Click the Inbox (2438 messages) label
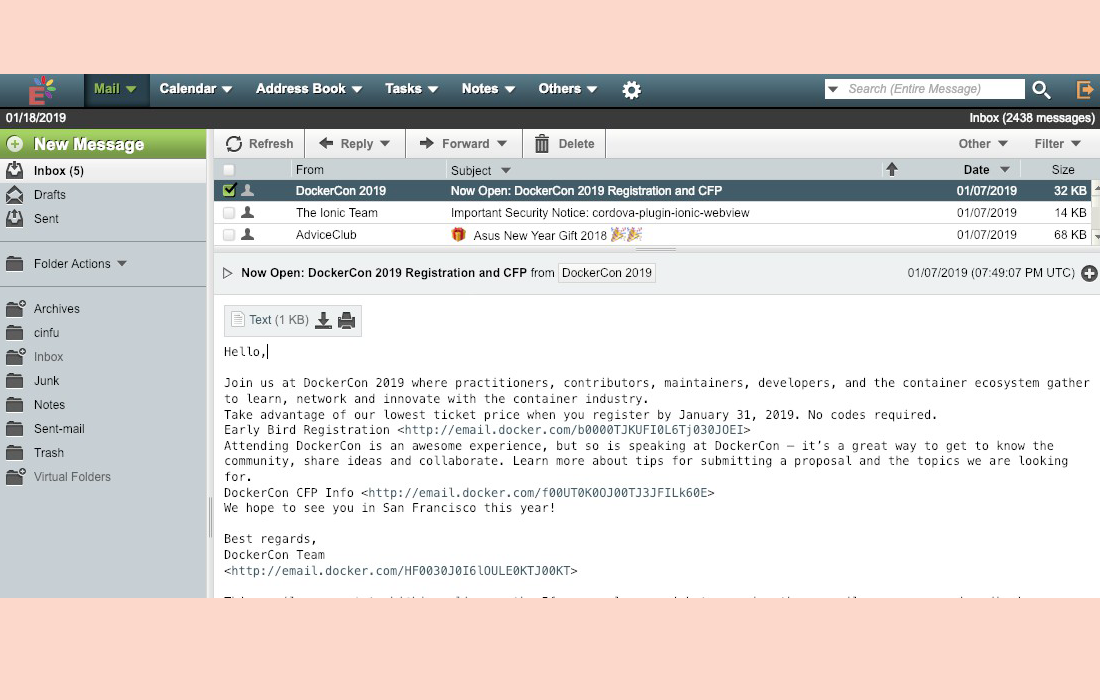 [x=1031, y=118]
